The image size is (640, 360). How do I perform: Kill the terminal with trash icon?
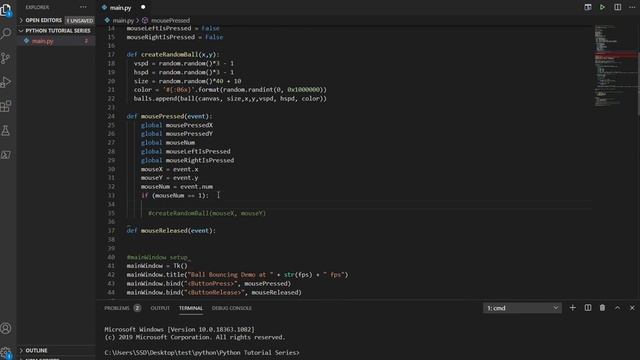click(x=602, y=308)
